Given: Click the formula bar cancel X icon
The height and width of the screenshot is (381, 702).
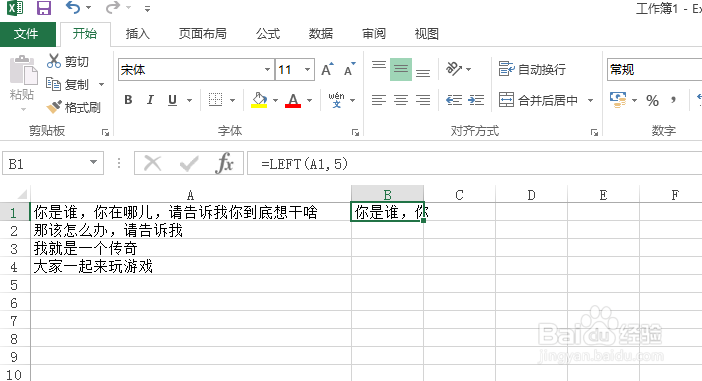Looking at the screenshot, I should click(x=152, y=163).
